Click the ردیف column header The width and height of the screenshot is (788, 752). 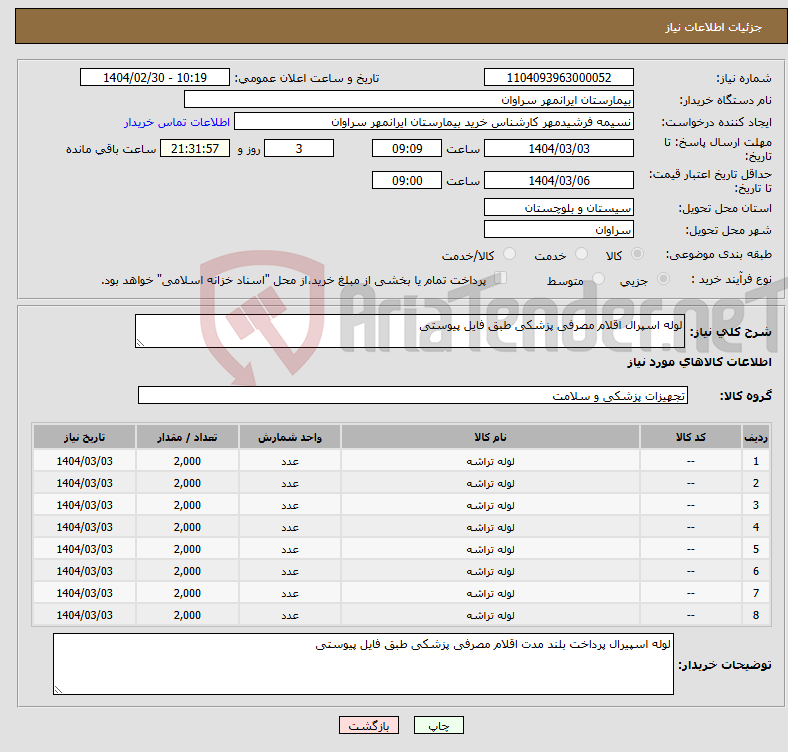[x=755, y=437]
